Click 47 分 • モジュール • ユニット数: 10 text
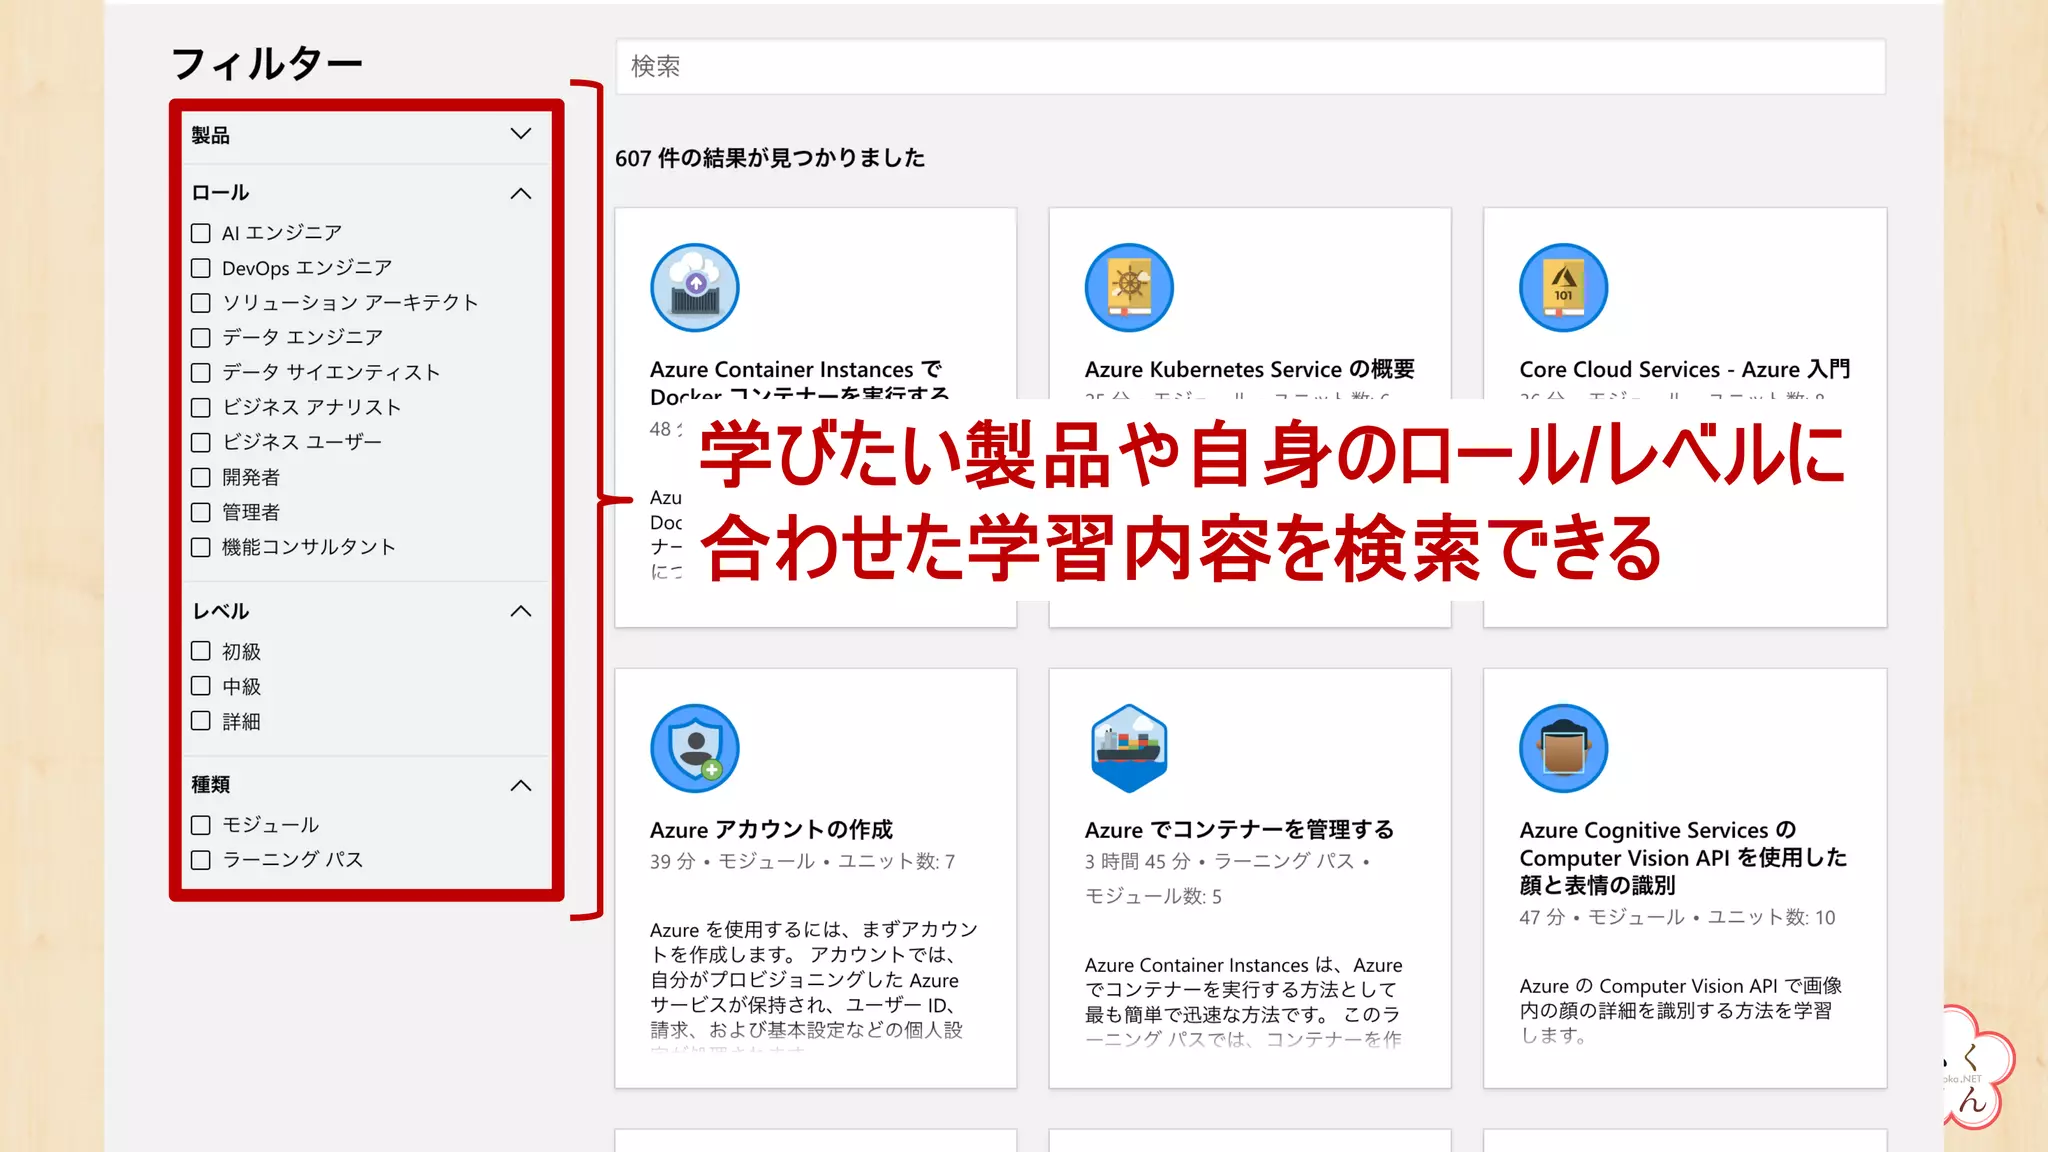The height and width of the screenshot is (1152, 2048). point(1677,917)
